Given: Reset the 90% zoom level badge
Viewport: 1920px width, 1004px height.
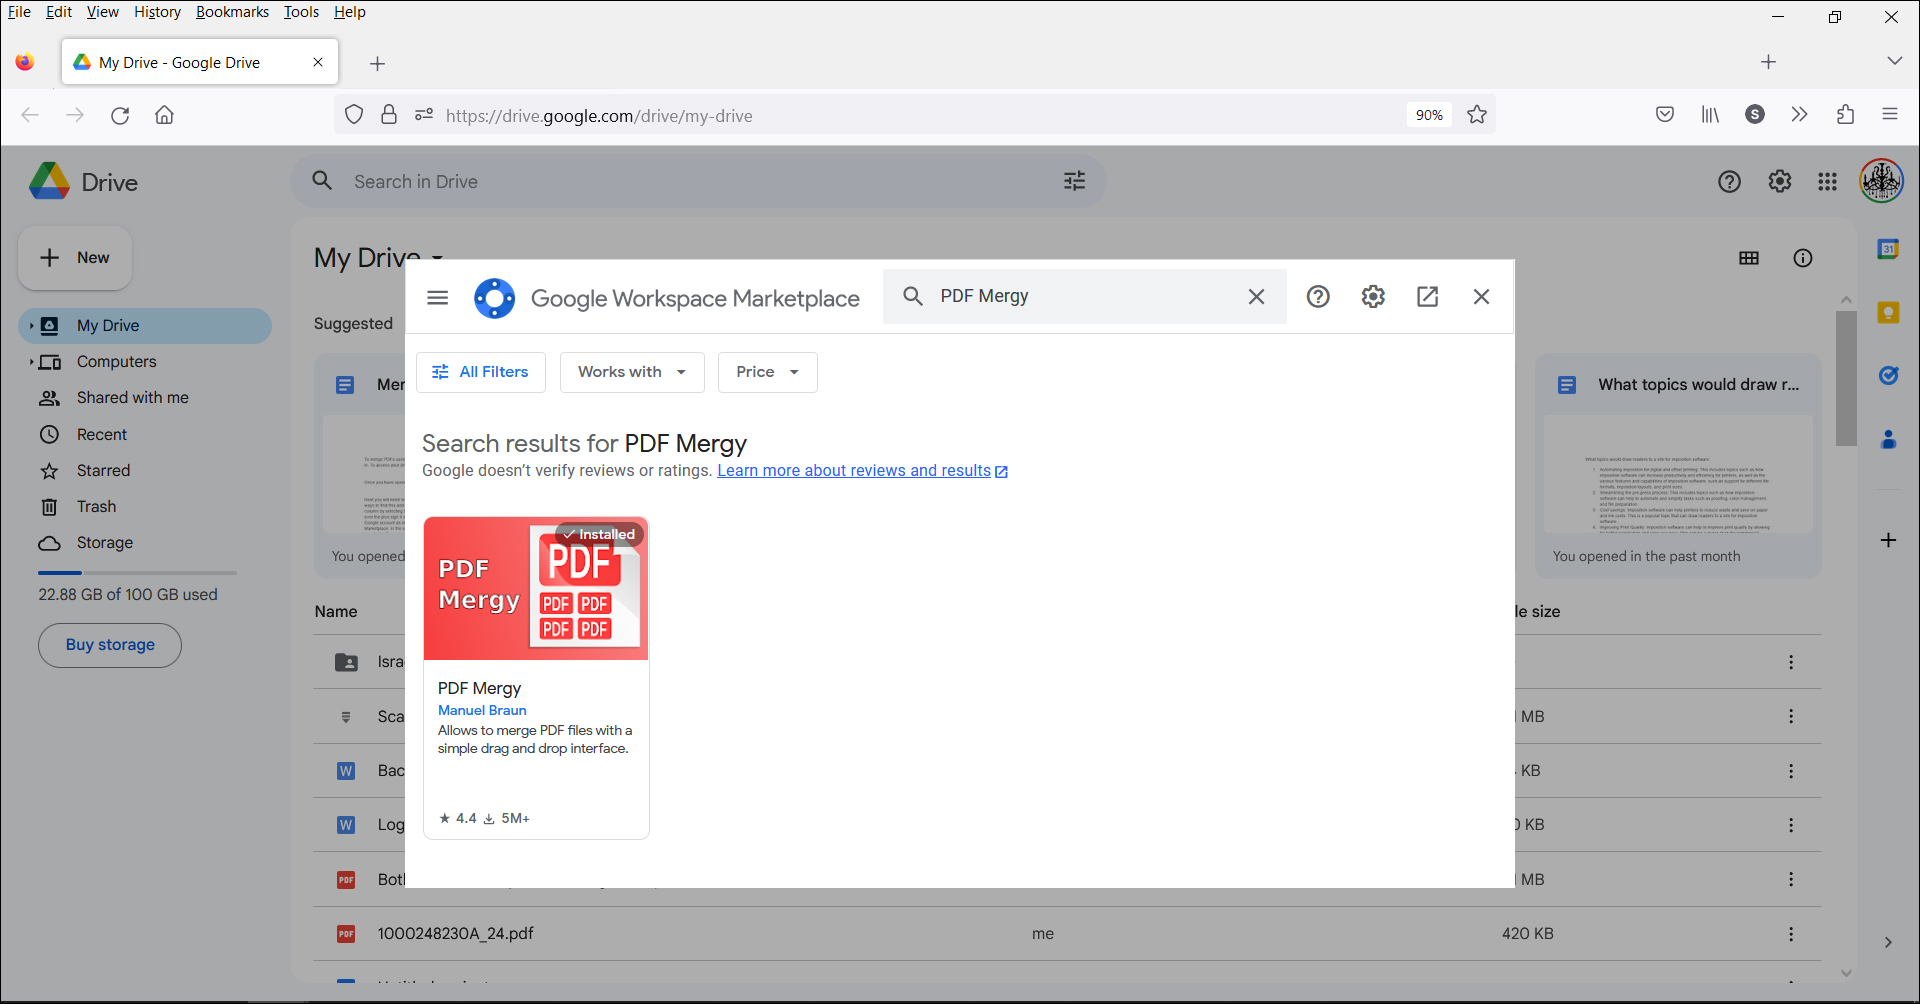Looking at the screenshot, I should pos(1429,115).
